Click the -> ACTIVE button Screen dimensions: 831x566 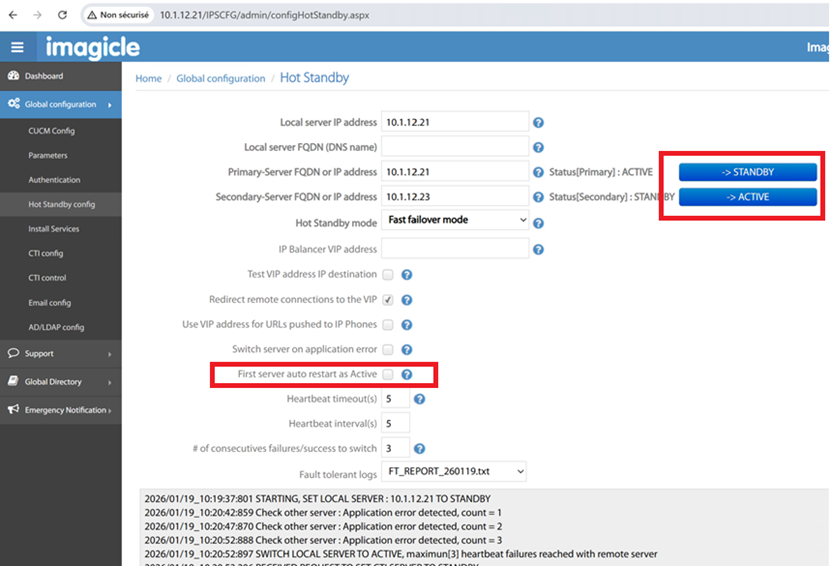pyautogui.click(x=747, y=197)
